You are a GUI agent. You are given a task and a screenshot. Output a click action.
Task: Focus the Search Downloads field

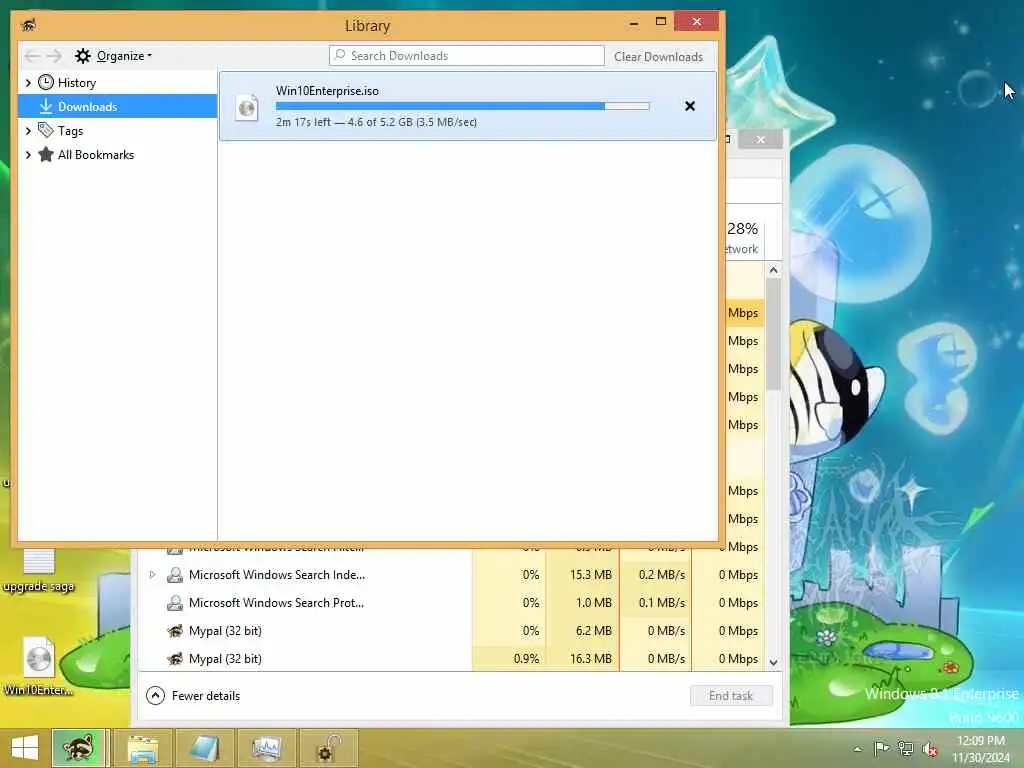tap(466, 56)
